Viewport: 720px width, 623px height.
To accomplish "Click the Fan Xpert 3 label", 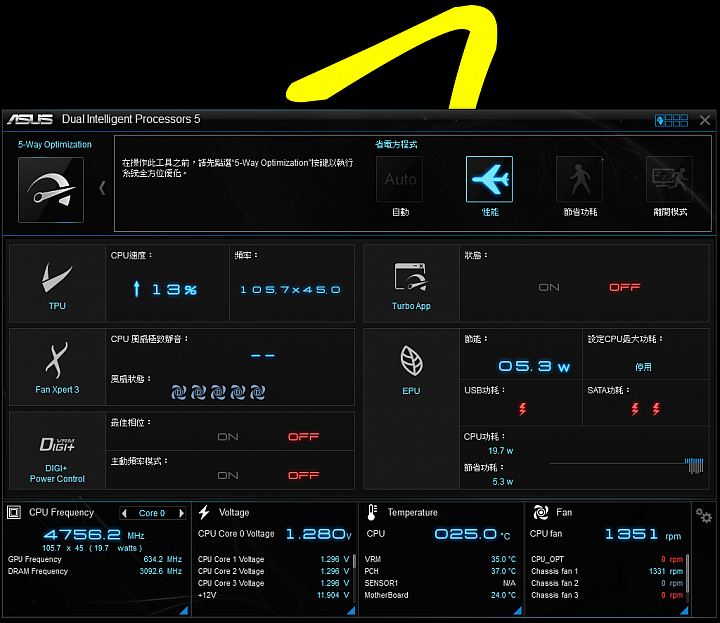I will 57,390.
